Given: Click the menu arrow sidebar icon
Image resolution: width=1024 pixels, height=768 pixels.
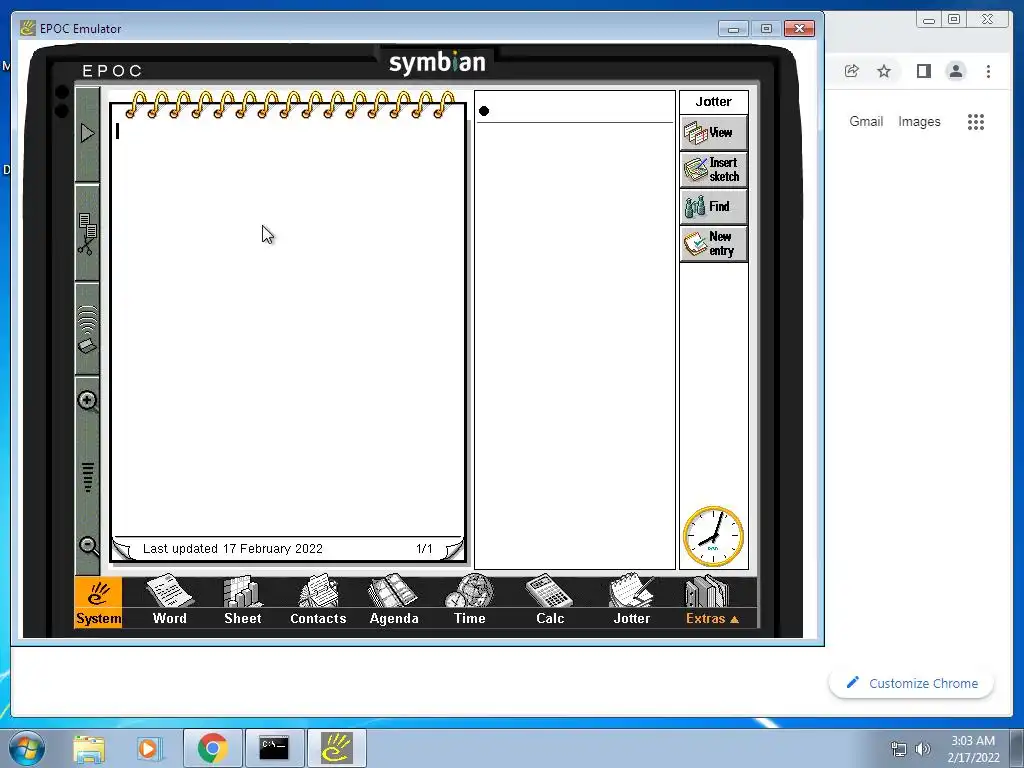Looking at the screenshot, I should [87, 134].
